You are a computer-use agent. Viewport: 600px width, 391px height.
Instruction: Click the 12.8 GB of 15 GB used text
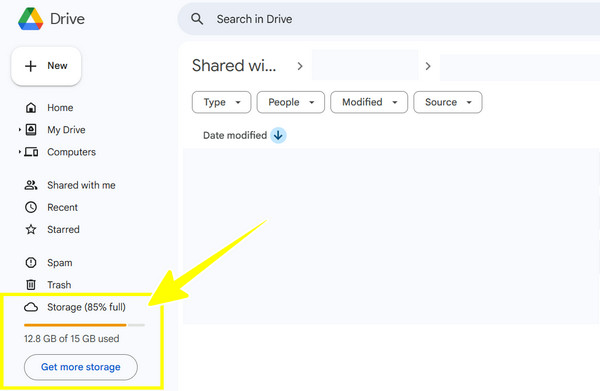pos(72,339)
